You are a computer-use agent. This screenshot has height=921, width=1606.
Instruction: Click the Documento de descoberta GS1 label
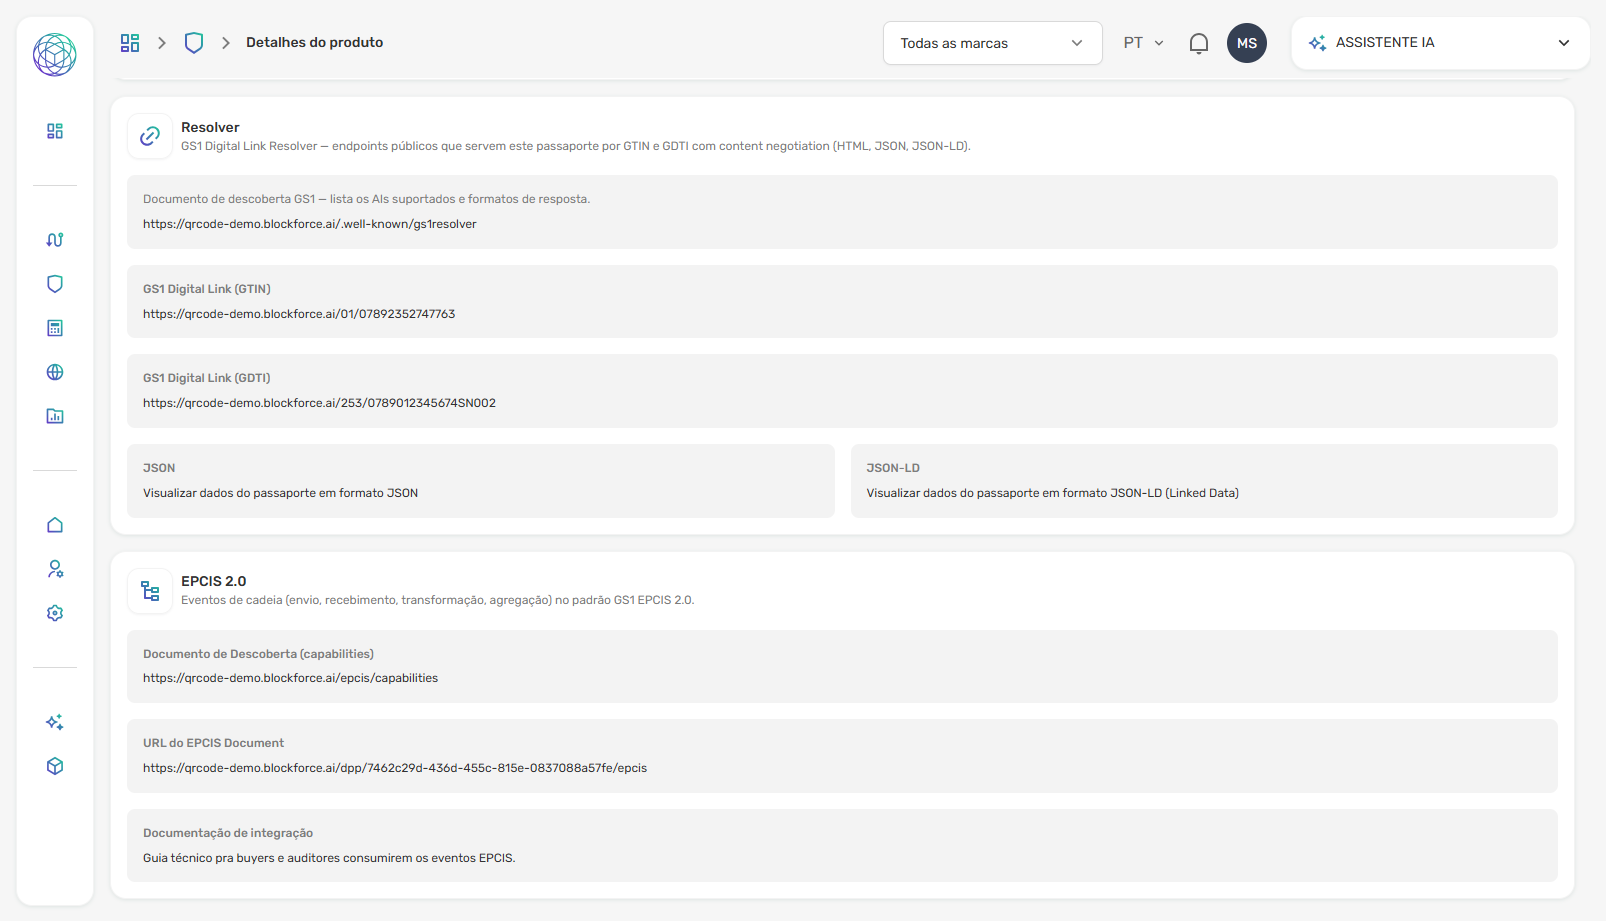(366, 199)
